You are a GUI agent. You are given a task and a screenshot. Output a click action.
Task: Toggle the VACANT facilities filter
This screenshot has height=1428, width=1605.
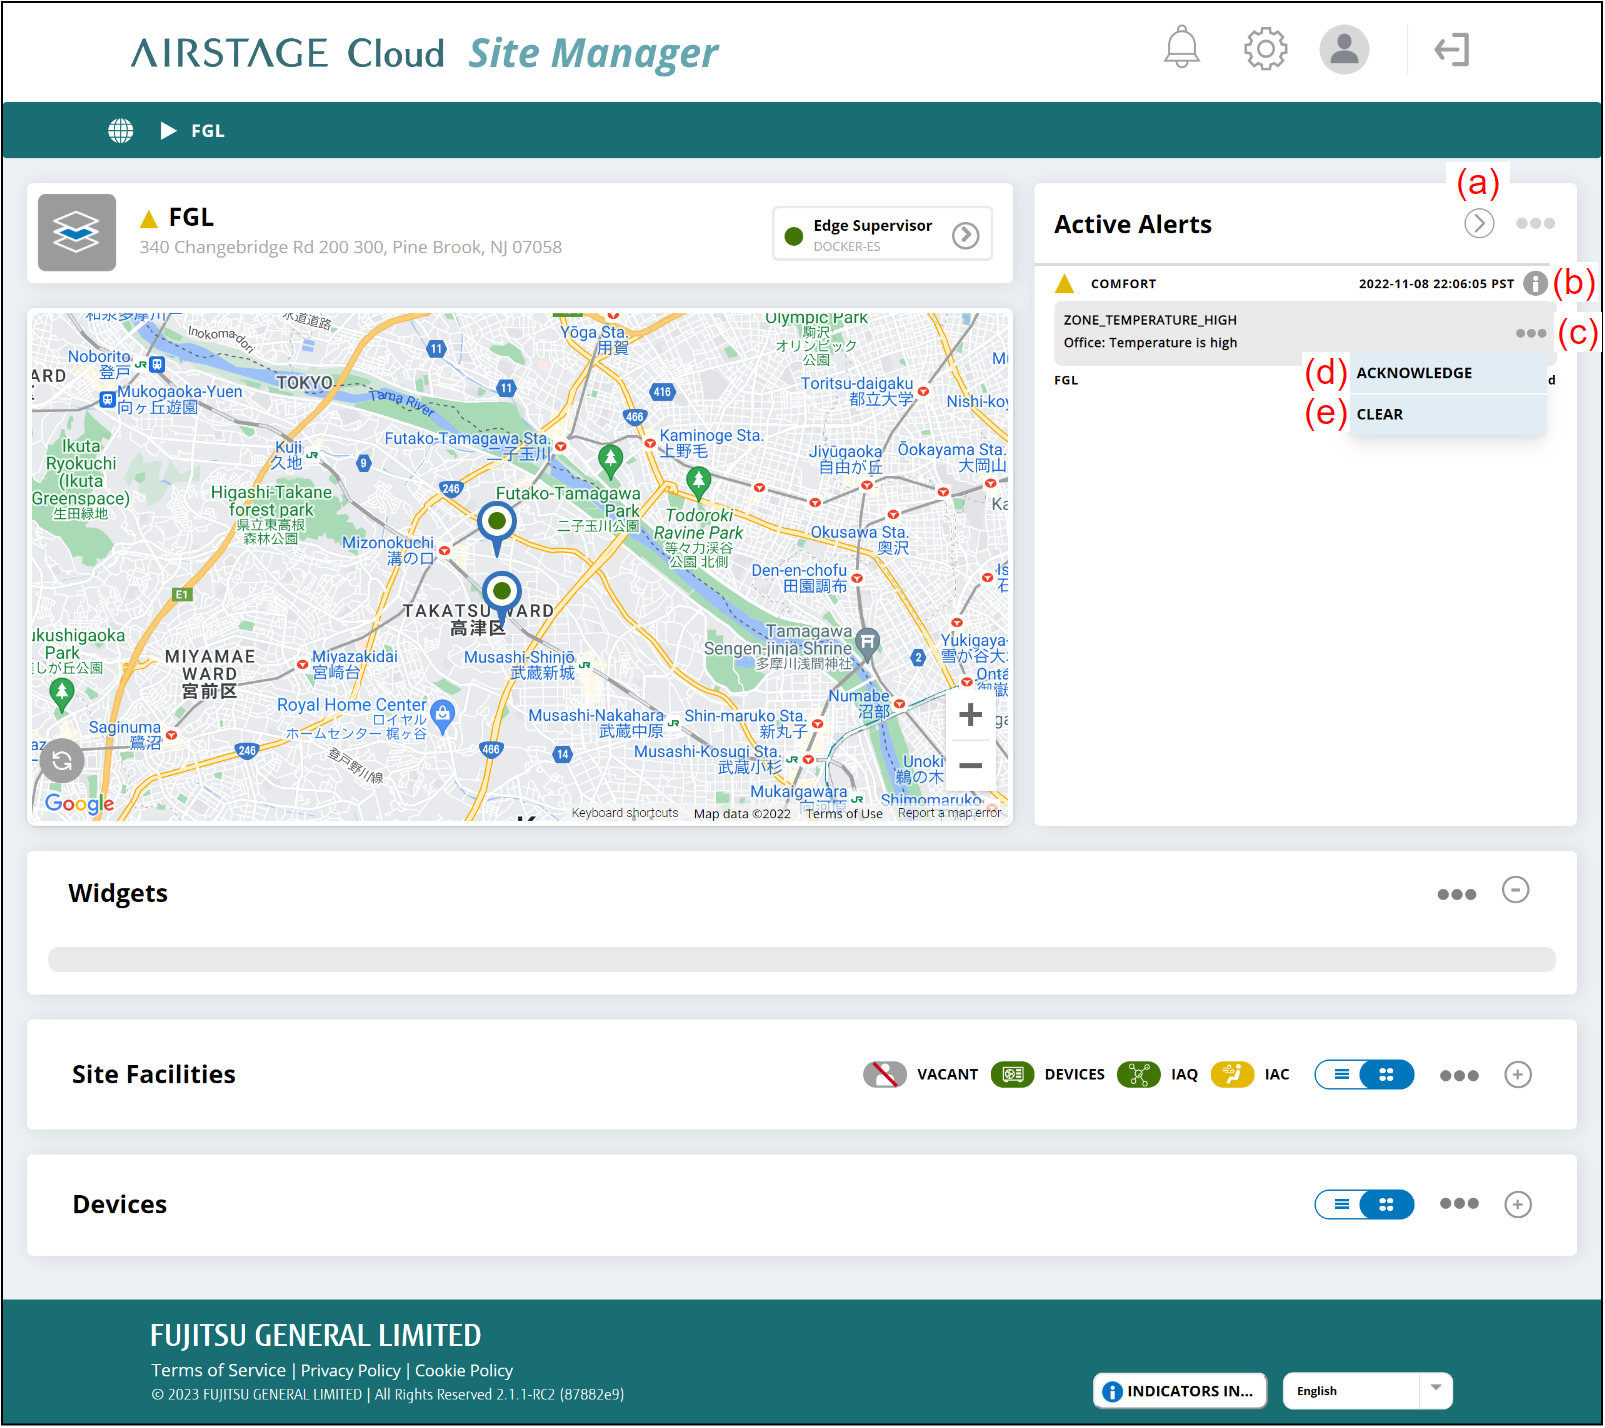tap(884, 1075)
